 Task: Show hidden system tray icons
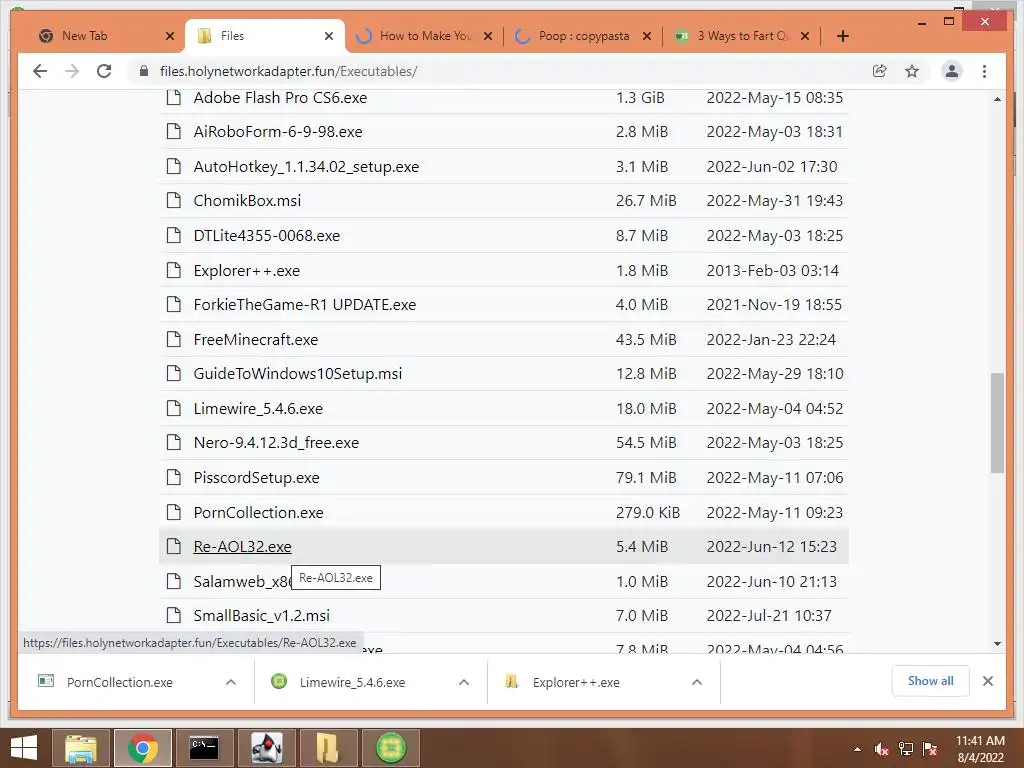tap(857, 749)
